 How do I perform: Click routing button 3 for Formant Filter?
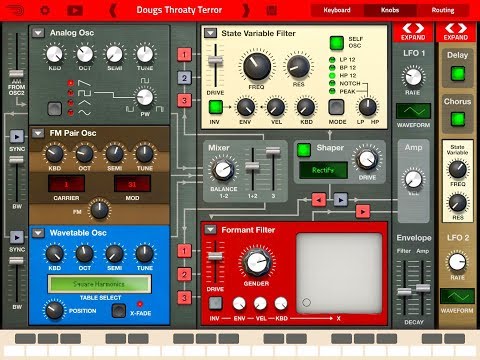(184, 298)
